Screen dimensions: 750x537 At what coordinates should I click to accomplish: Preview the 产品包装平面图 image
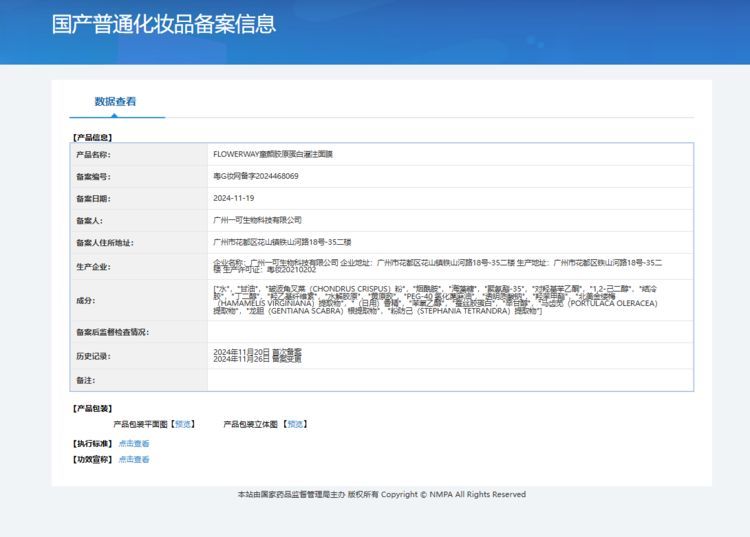coord(185,423)
